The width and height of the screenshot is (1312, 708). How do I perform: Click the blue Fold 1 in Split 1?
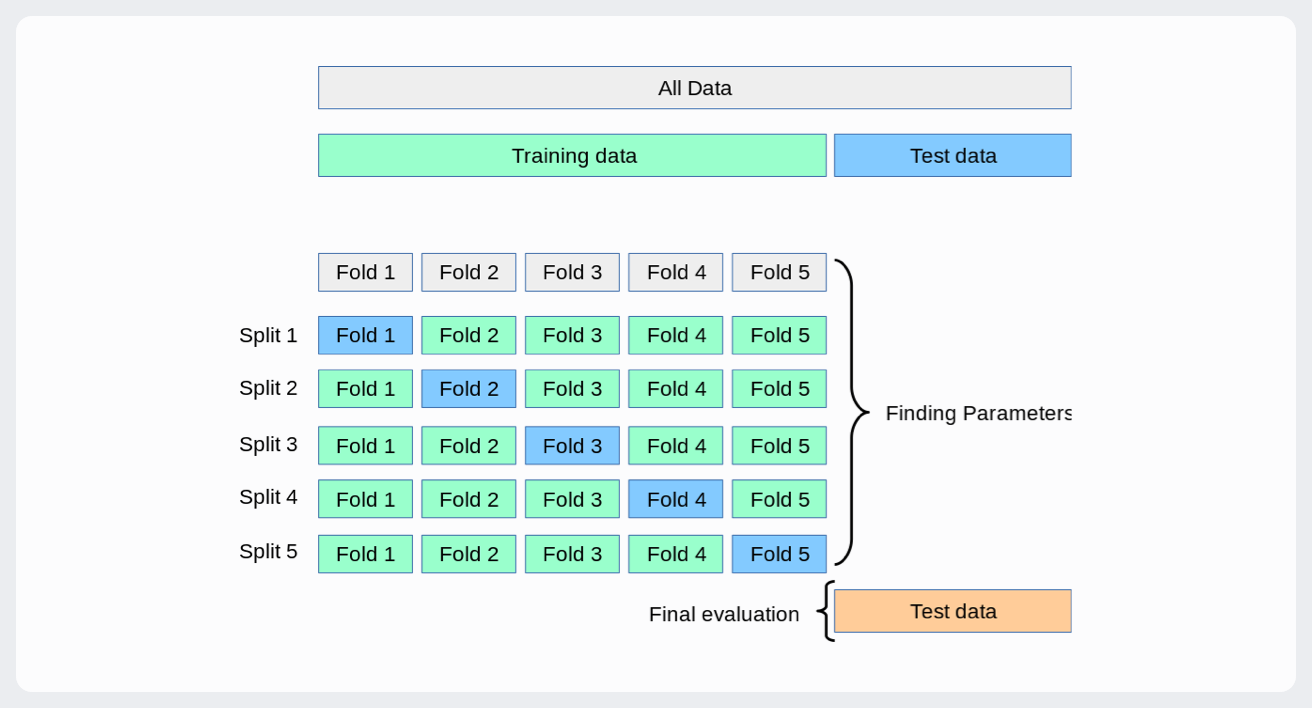click(365, 335)
